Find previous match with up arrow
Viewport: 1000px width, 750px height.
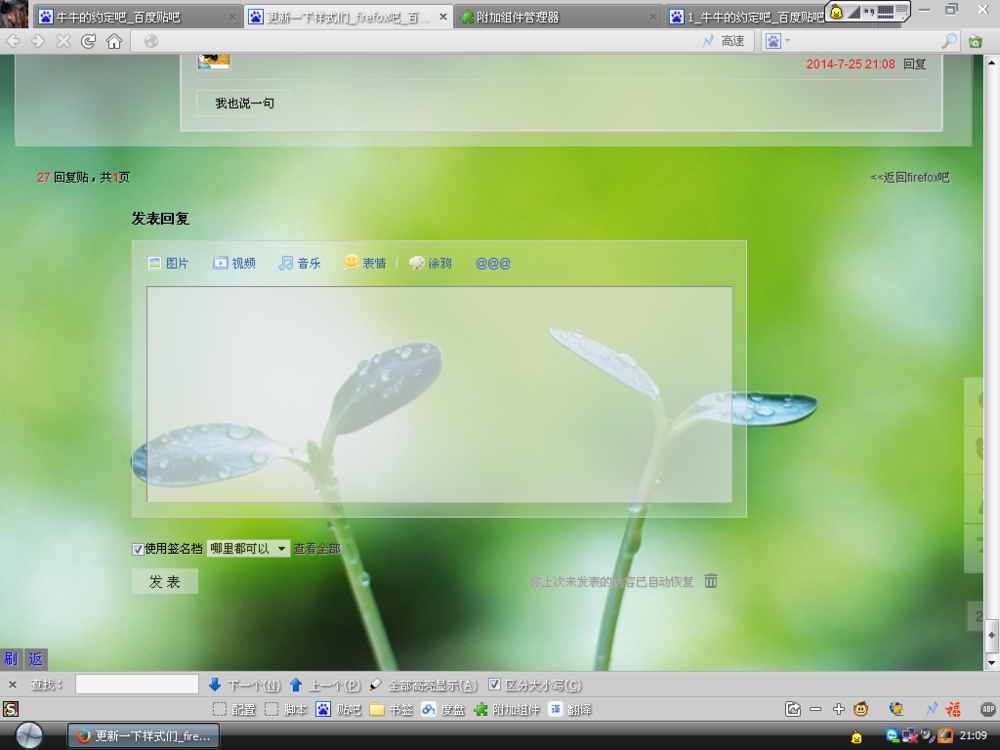coord(296,685)
